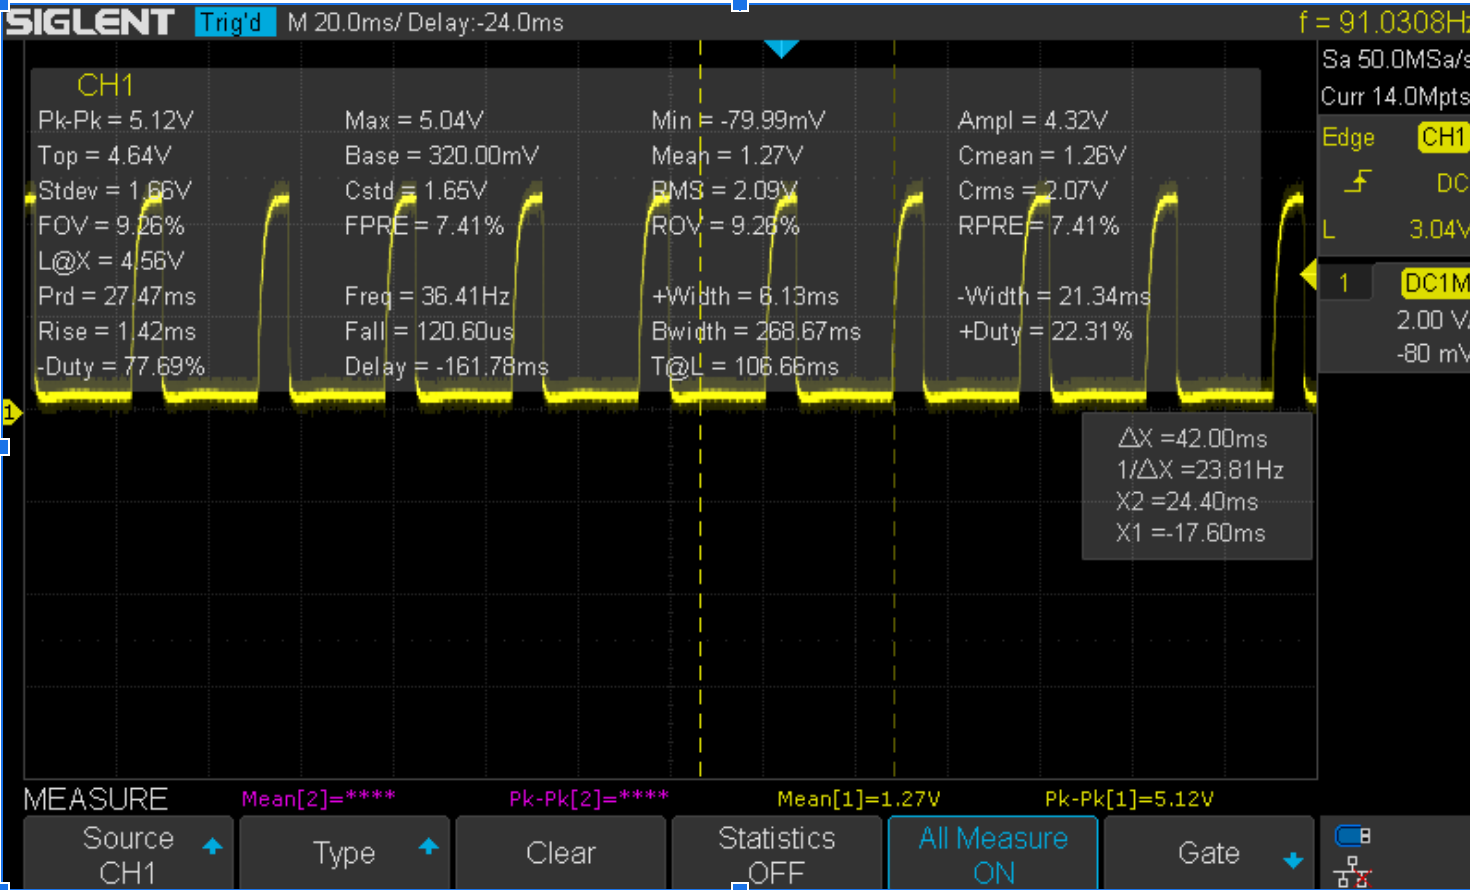Click the Min = -79.99mV measurement
The image size is (1470, 890).
(738, 120)
